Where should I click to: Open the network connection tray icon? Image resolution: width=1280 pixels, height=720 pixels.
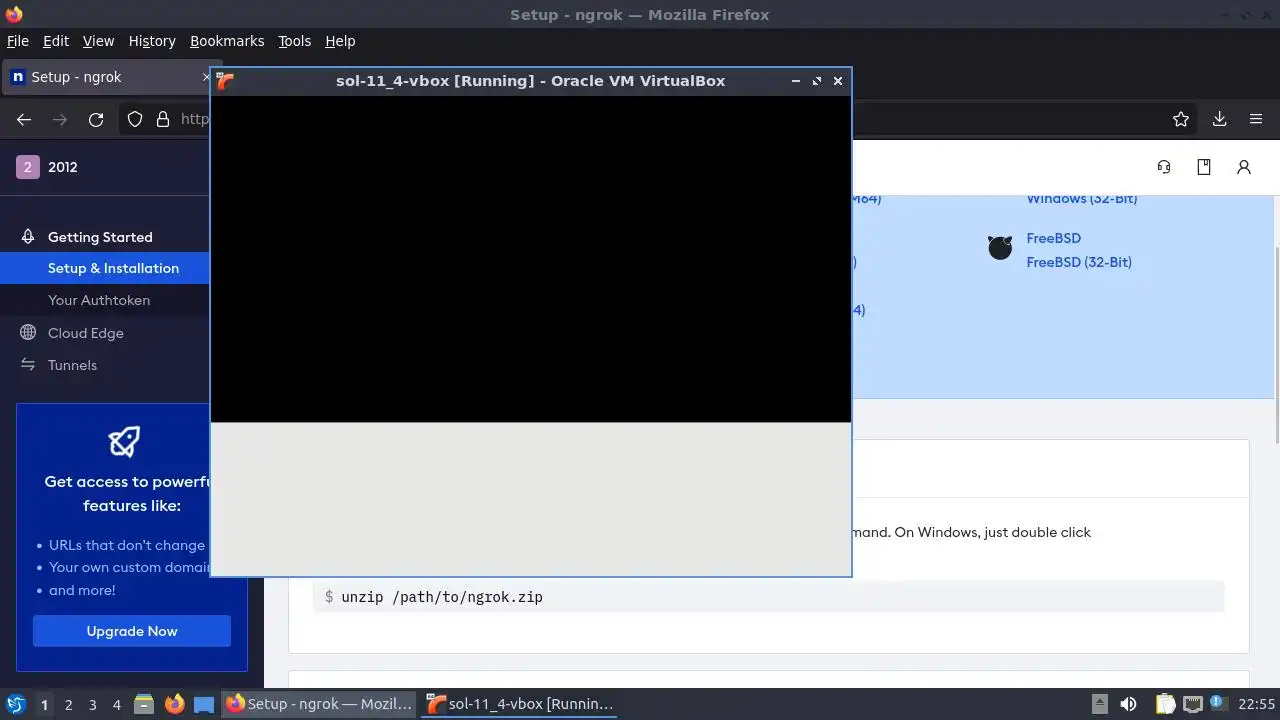tap(1193, 704)
